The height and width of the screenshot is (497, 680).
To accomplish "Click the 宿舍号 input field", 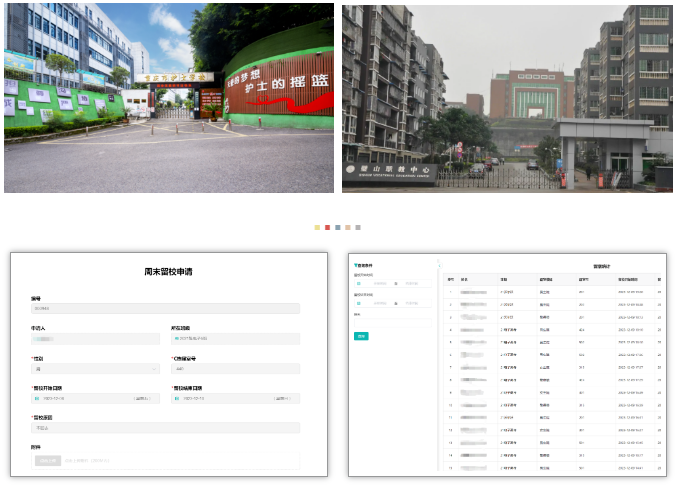I will 235,369.
